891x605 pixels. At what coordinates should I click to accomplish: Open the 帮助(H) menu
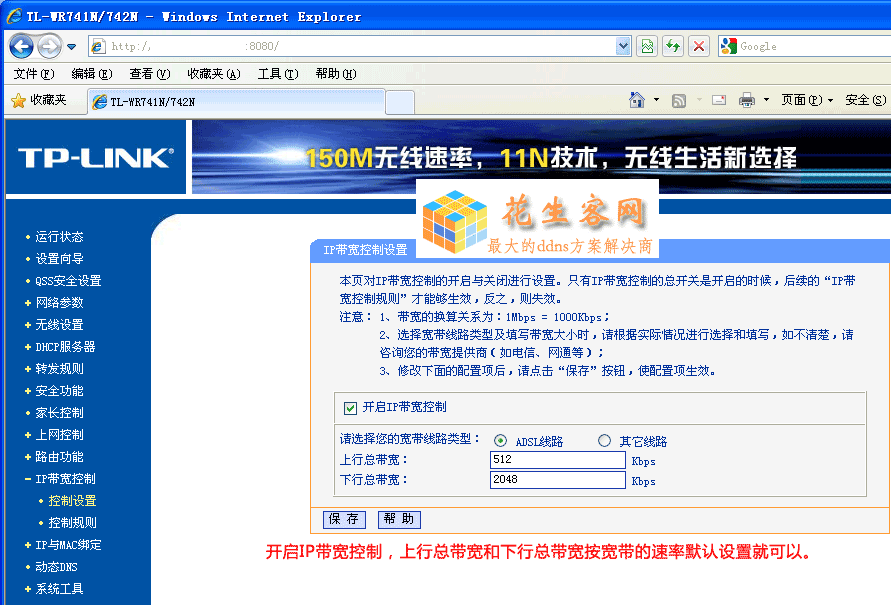point(336,74)
